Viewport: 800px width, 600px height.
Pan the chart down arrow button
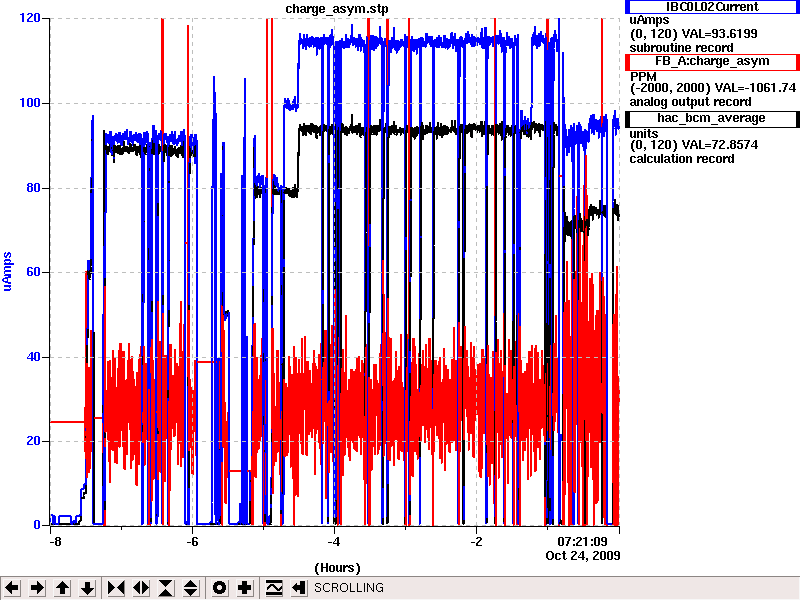click(88, 588)
